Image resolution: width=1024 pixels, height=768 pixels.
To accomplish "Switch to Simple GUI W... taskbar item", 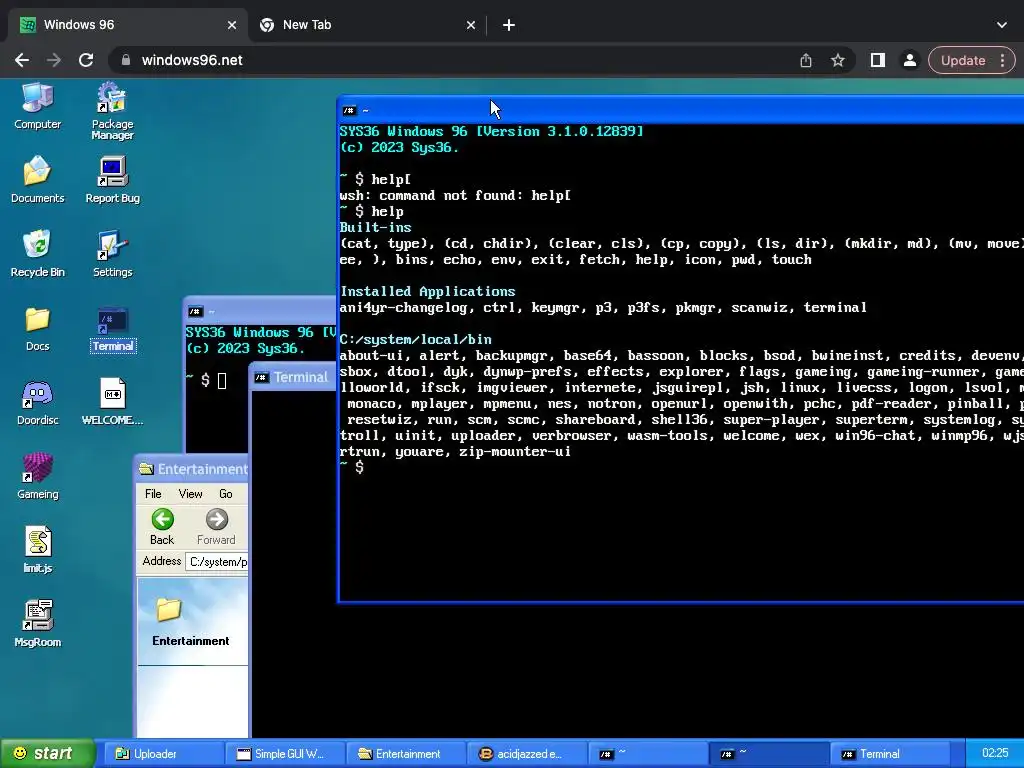I will click(x=285, y=754).
